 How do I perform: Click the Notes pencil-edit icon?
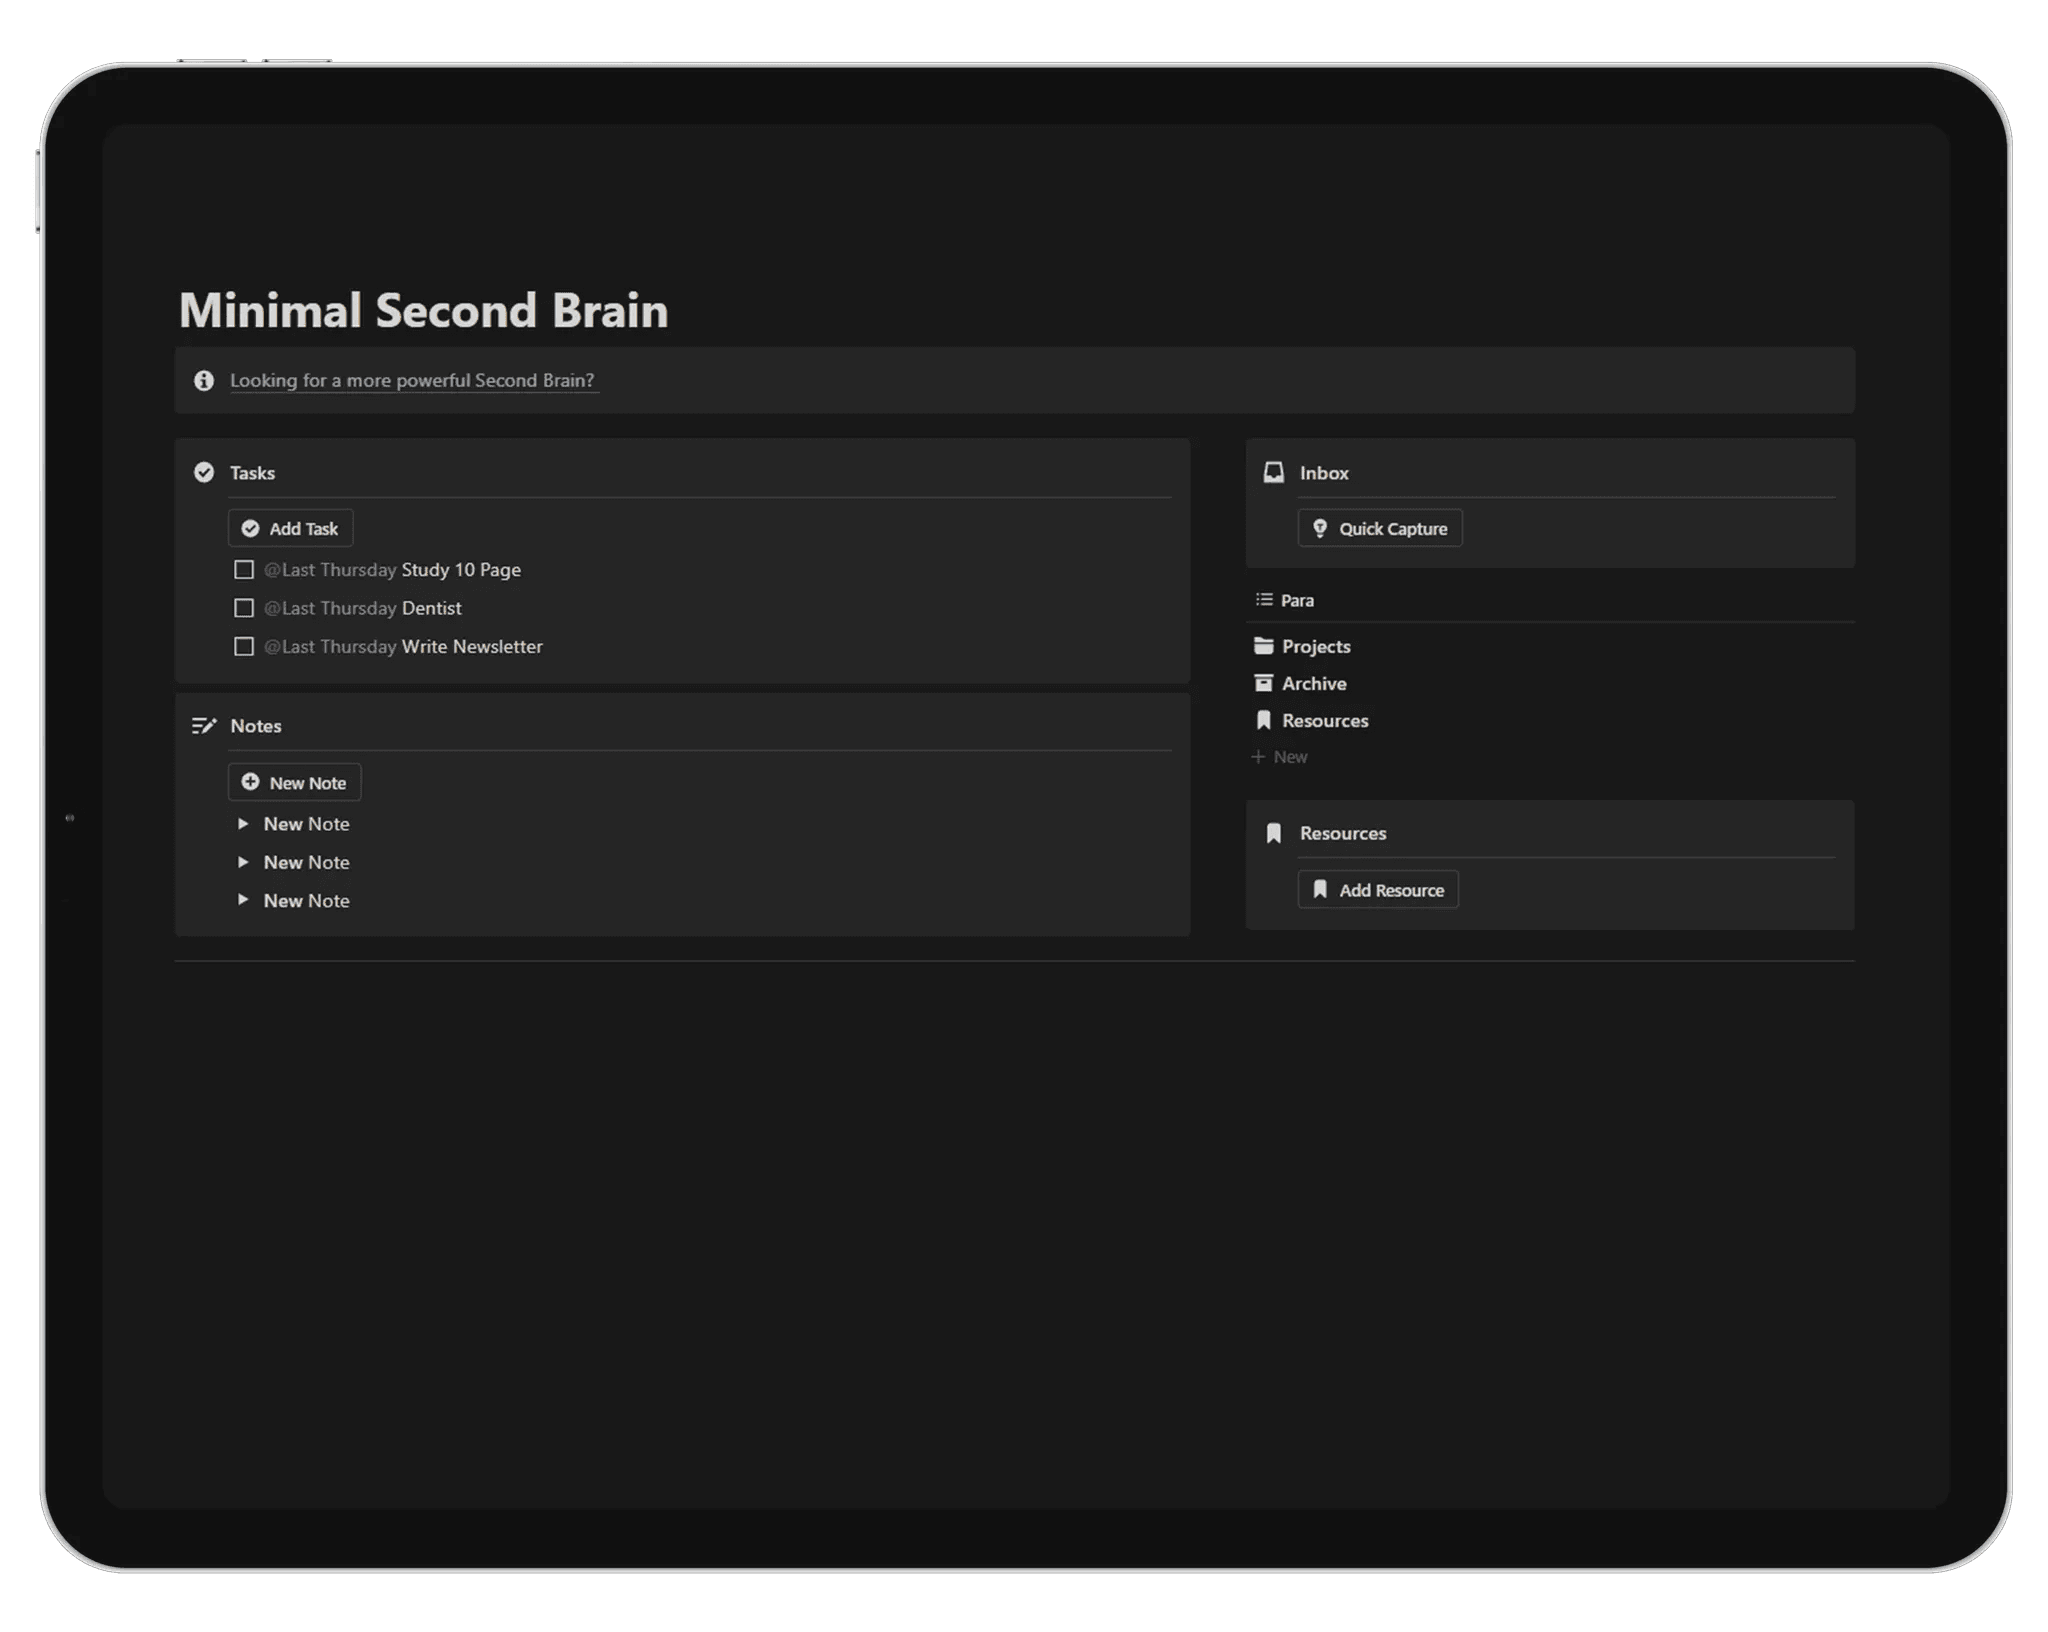pos(204,726)
